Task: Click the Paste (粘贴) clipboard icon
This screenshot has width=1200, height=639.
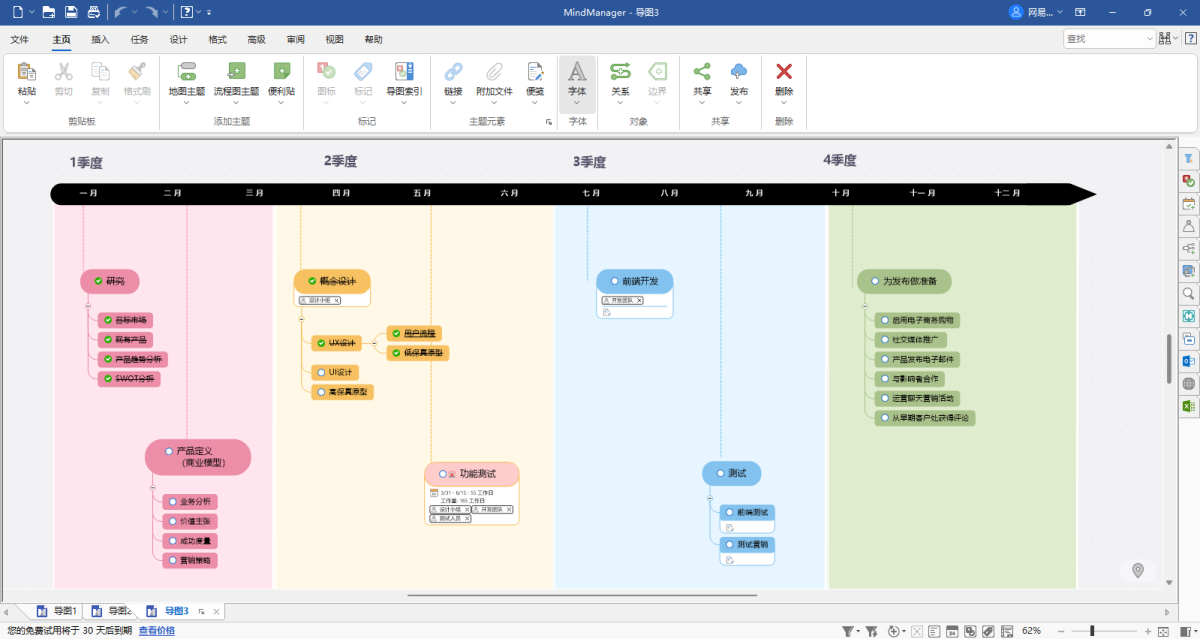Action: coord(27,71)
